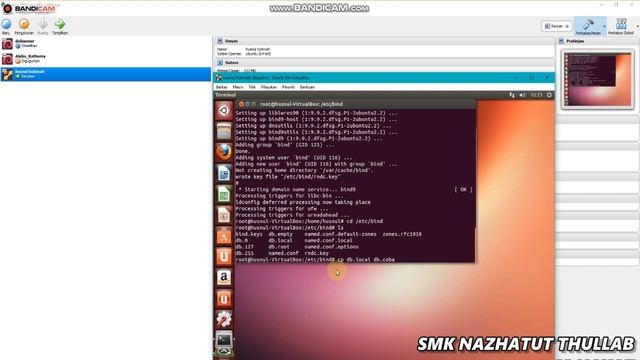The width and height of the screenshot is (640, 360).
Task: Open the Files manager launcher icon
Action: click(224, 131)
